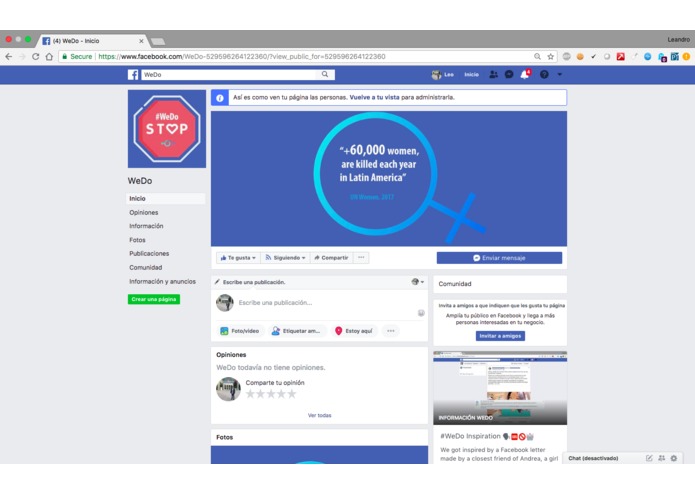The image size is (695, 494).
Task: Select Información in page sidebar
Action: click(x=146, y=226)
